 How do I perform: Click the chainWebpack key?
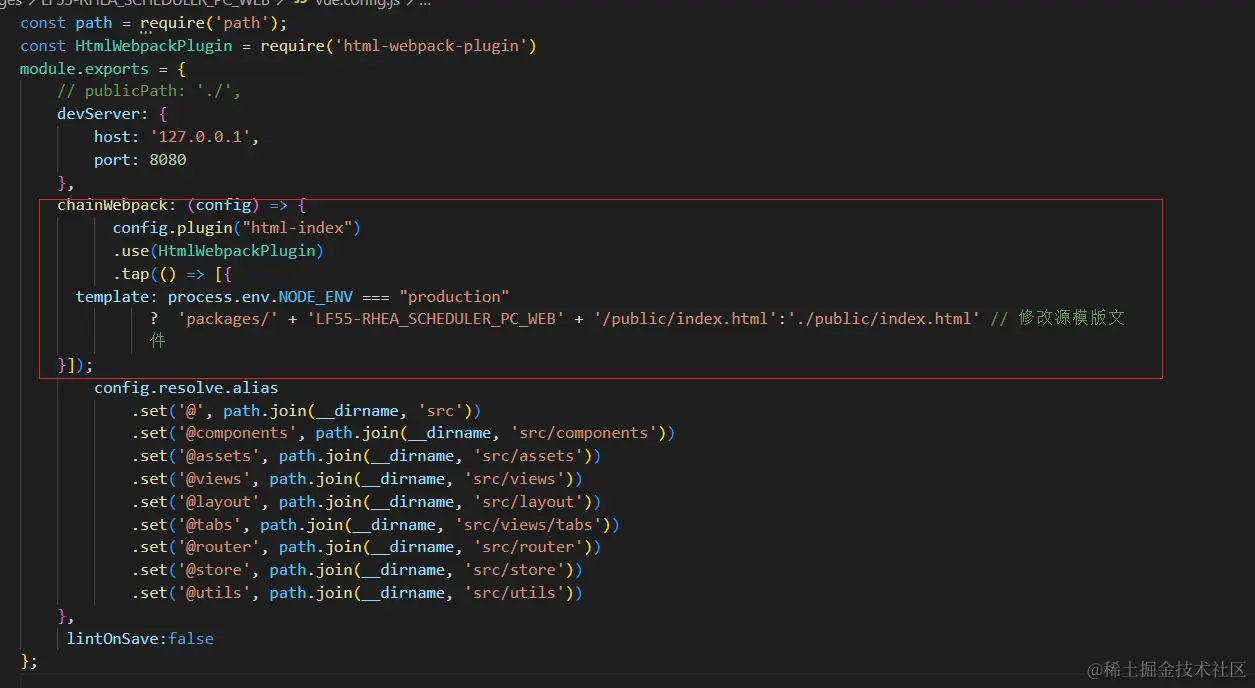(x=112, y=205)
